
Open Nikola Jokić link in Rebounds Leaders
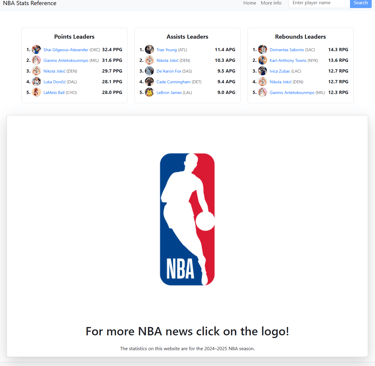(x=281, y=82)
